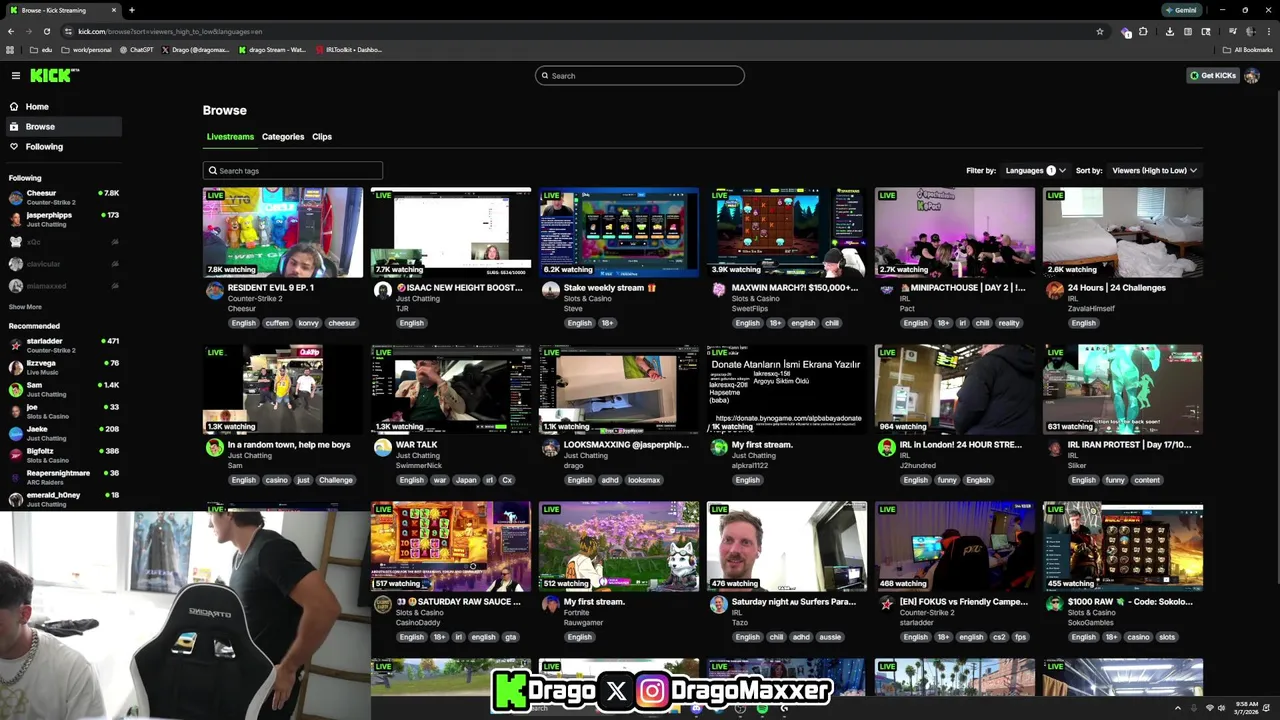Open the IRLToolkit Dashboard bookmark
This screenshot has height=720, width=1280.
point(348,49)
